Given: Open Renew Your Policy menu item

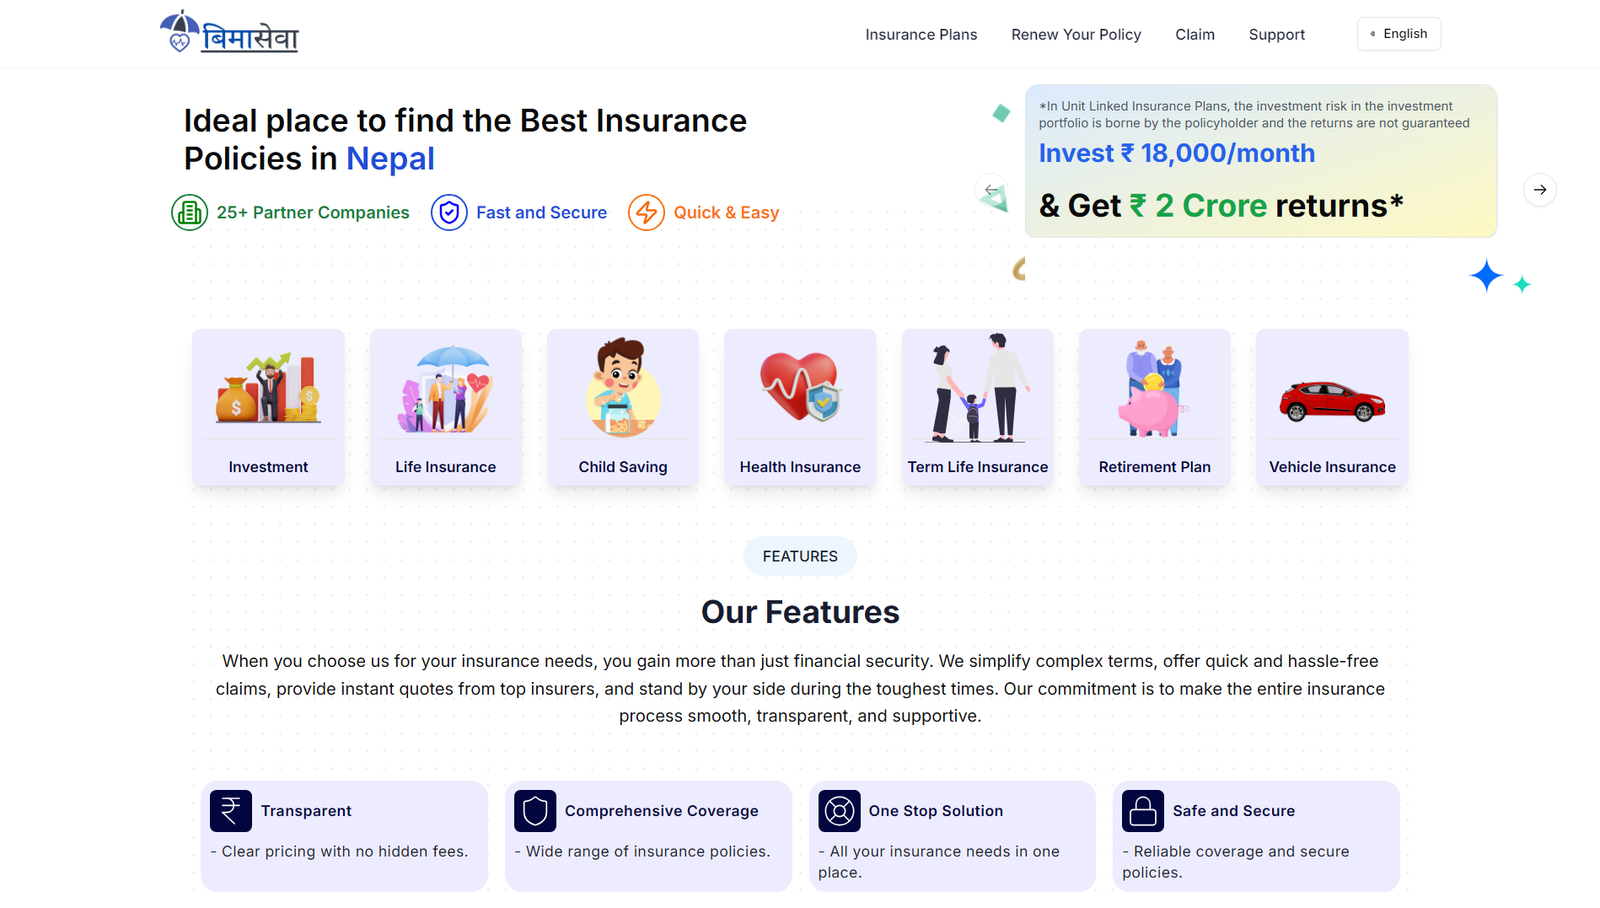Looking at the screenshot, I should coord(1076,35).
